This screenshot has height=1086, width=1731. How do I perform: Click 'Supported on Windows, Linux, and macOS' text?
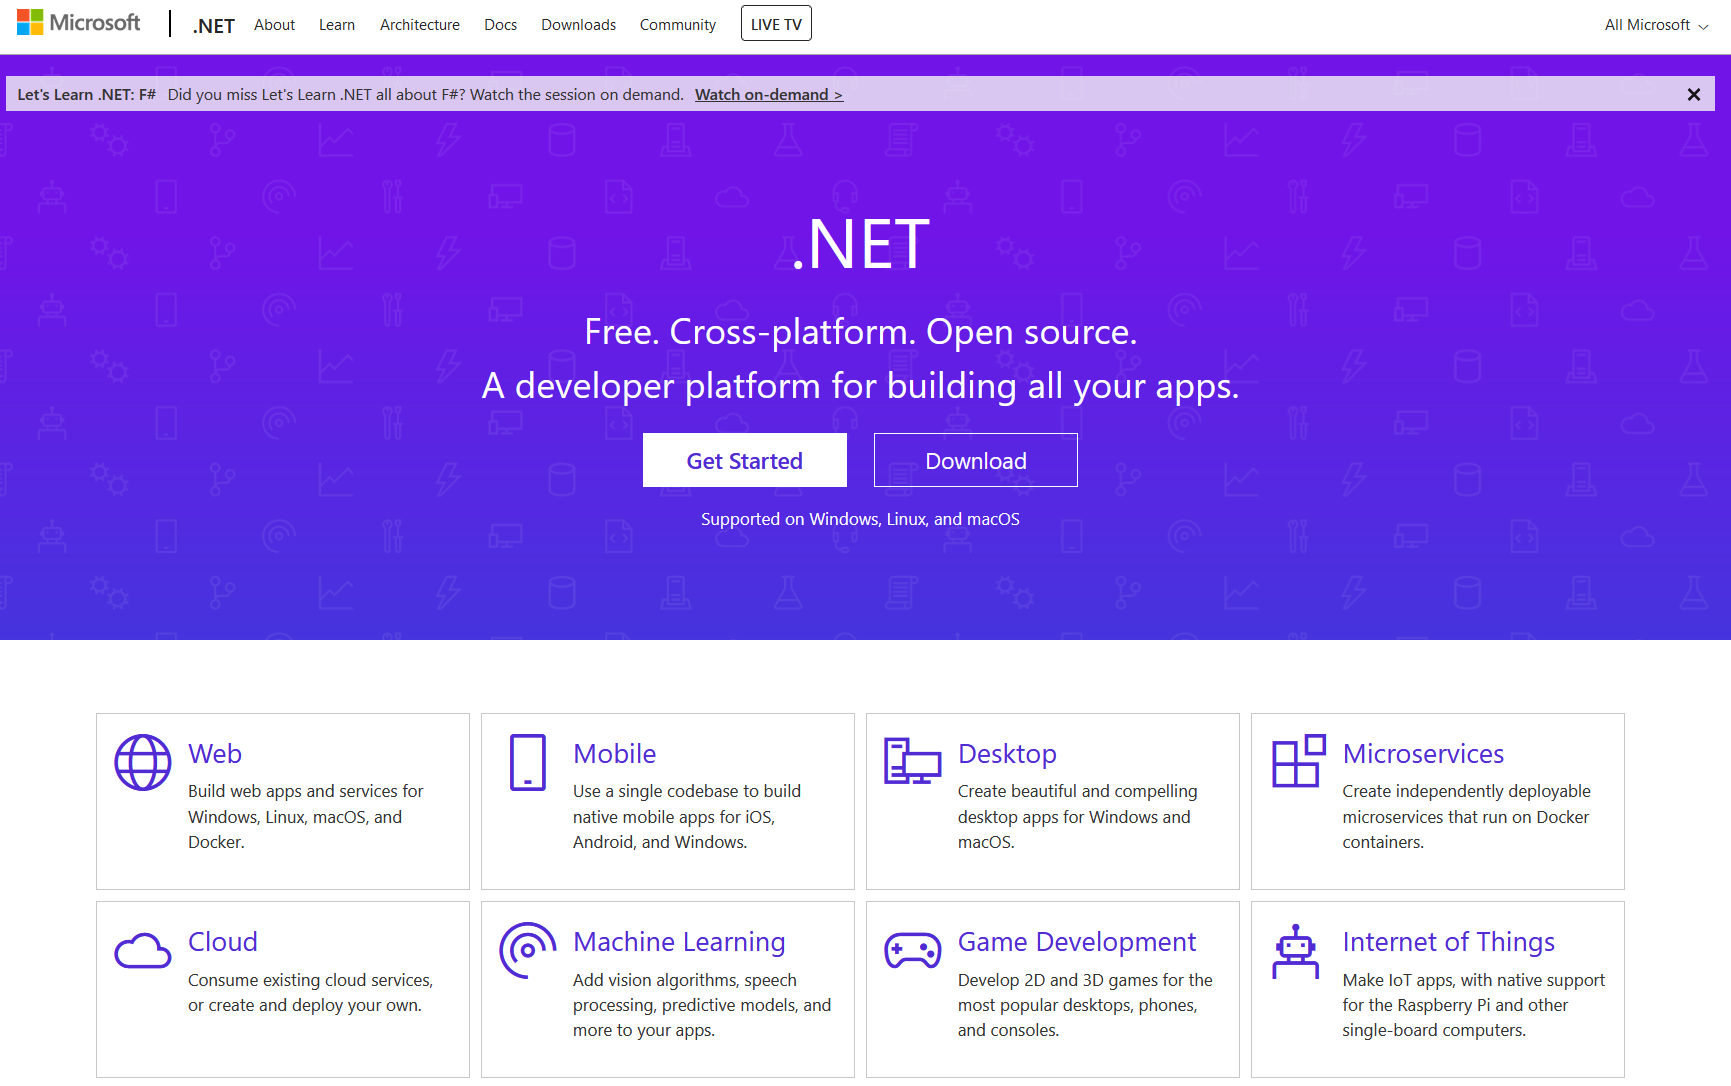tap(860, 520)
